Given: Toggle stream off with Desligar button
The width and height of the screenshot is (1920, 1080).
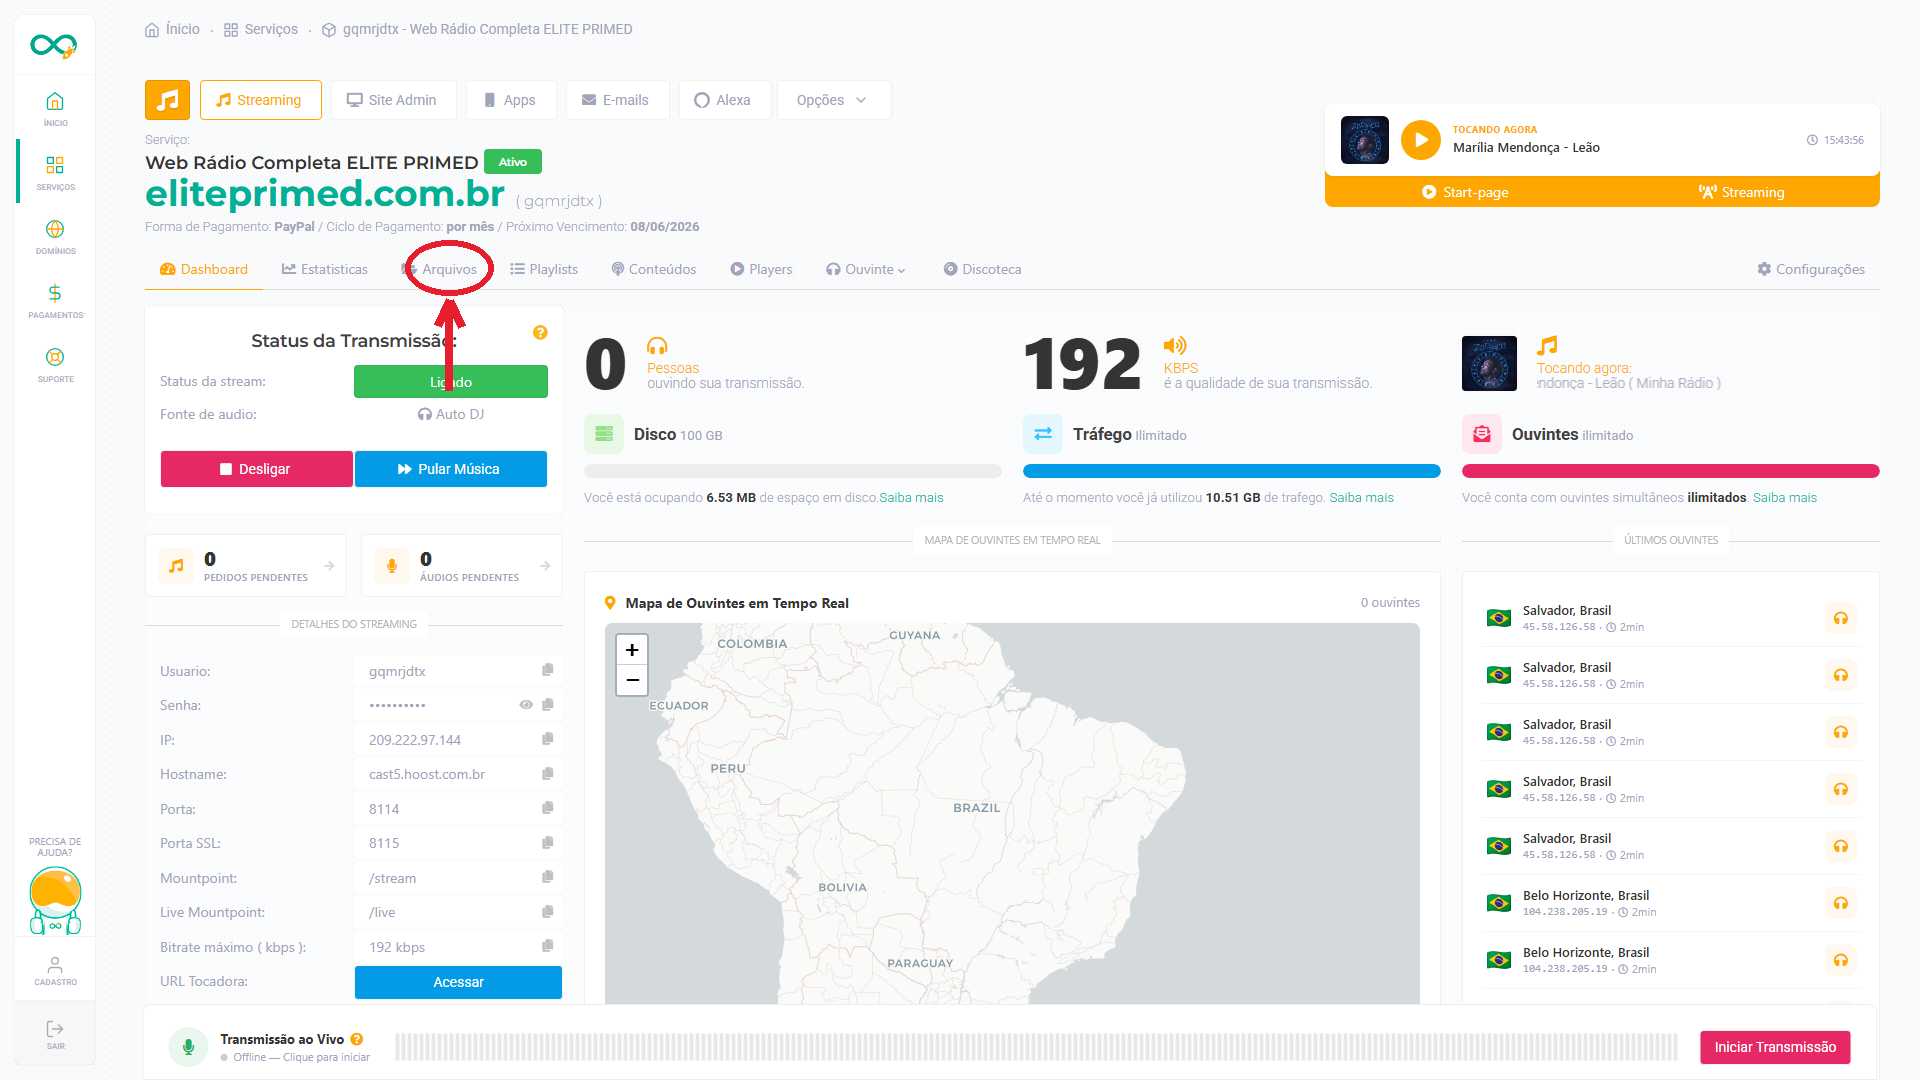Looking at the screenshot, I should click(256, 469).
